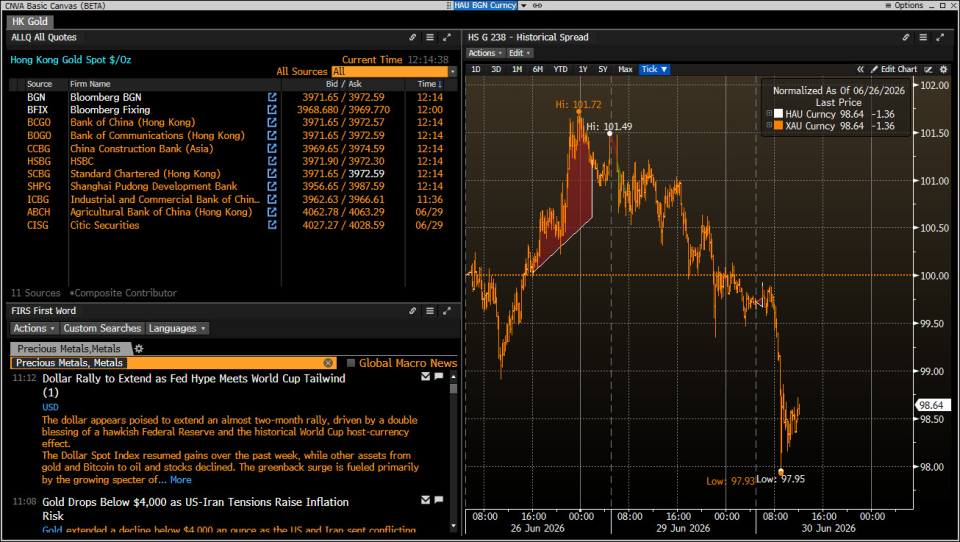Select 1D chart range
The image size is (960, 542).
coord(476,69)
